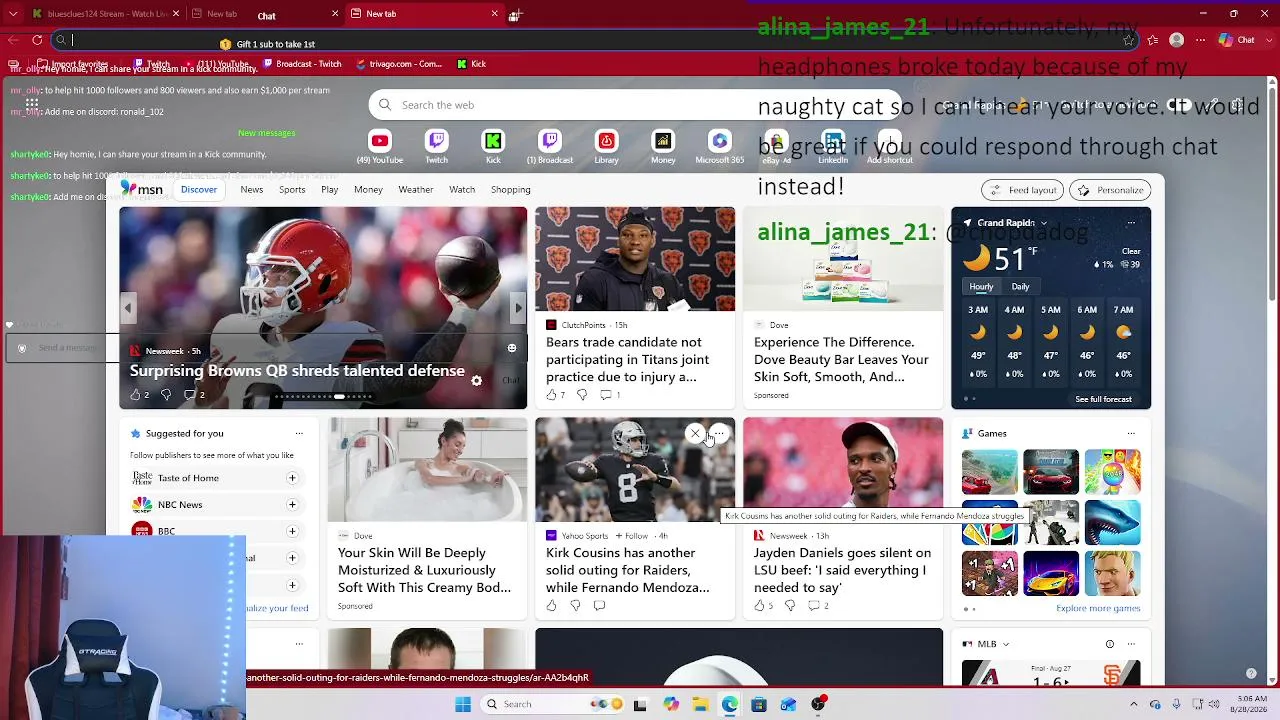Viewport: 1280px width, 720px height.
Task: Open the Weather tab on MSN
Action: click(416, 189)
